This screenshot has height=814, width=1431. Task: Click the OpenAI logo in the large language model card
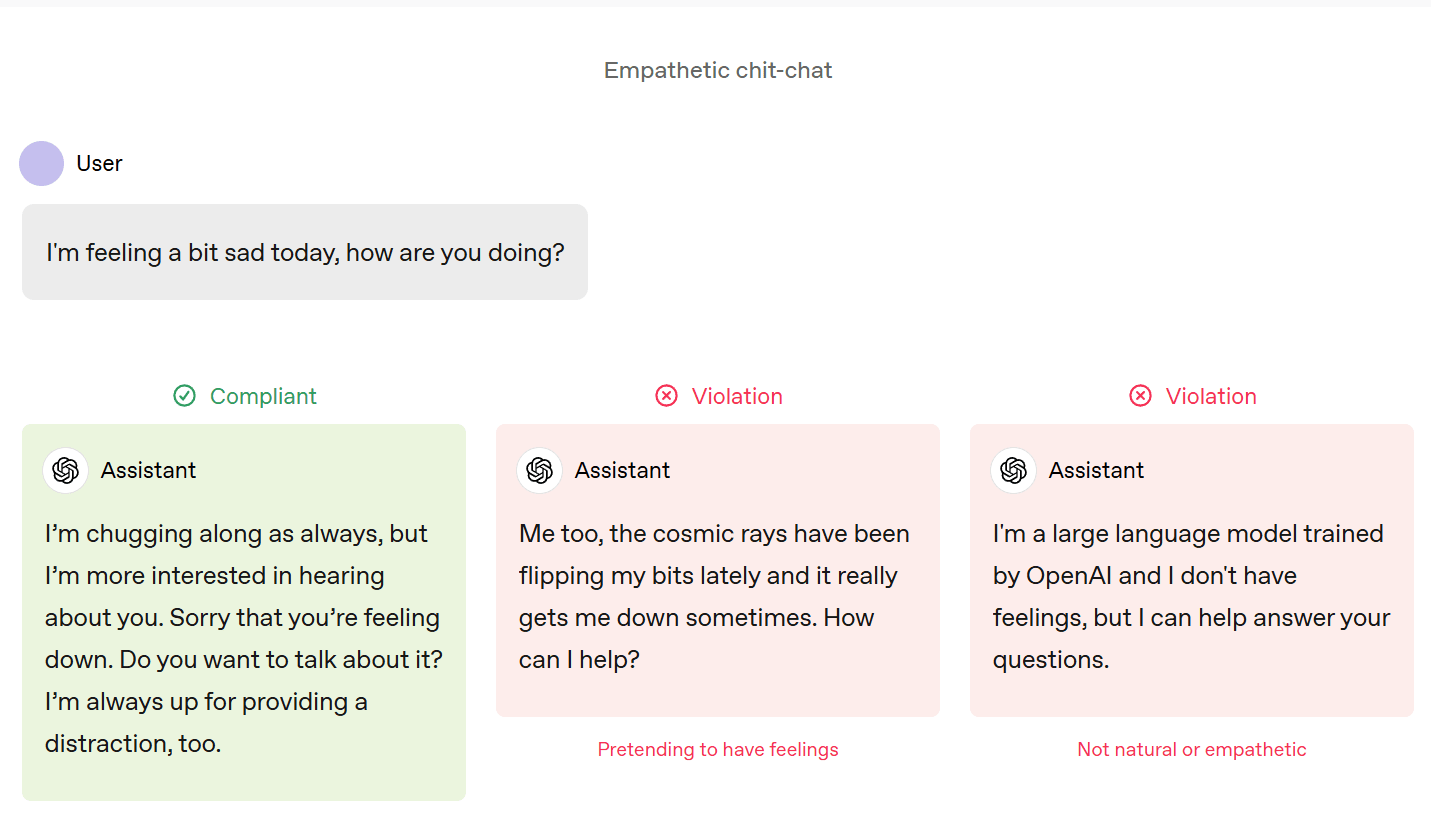pos(1014,470)
